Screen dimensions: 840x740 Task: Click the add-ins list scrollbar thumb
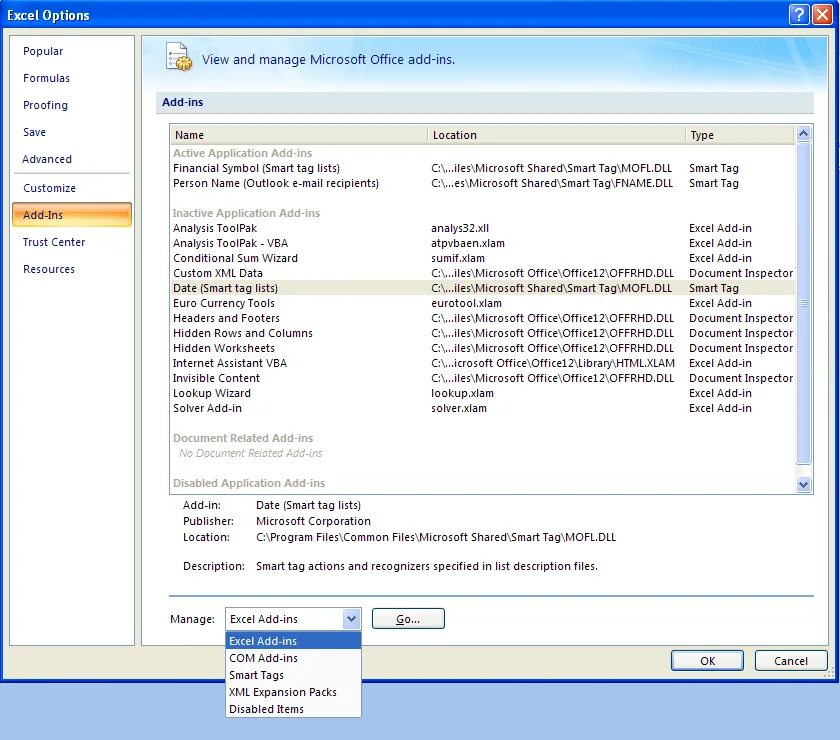[803, 303]
